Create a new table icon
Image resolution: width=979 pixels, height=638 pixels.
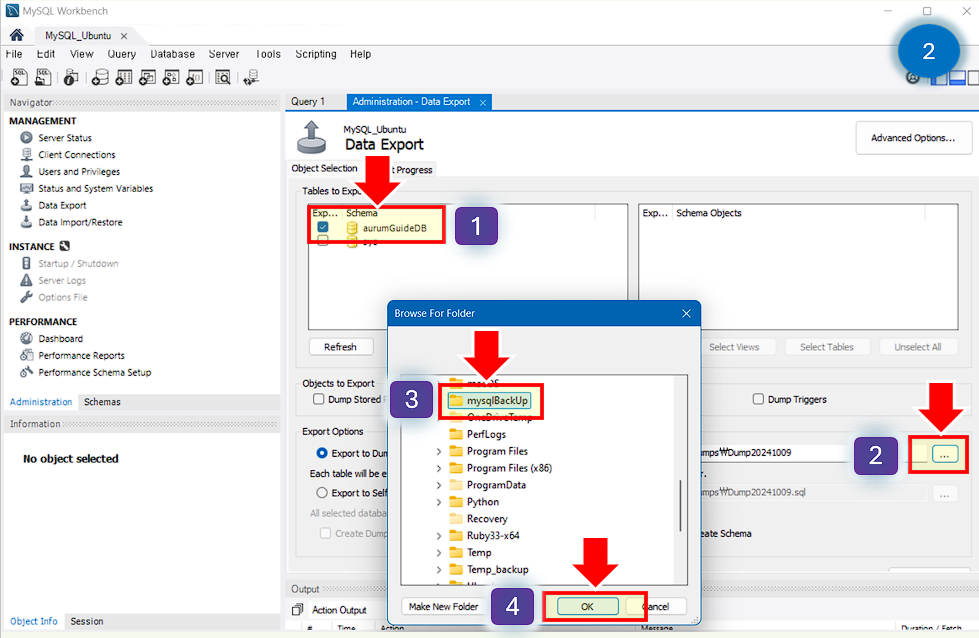(x=124, y=77)
